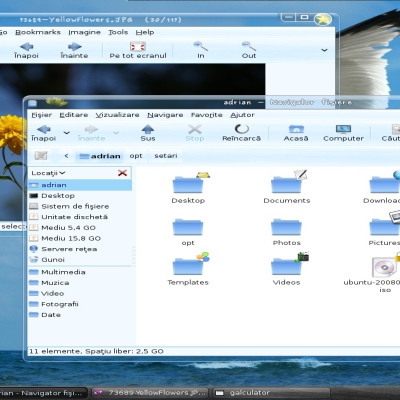Image resolution: width=400 pixels, height=400 pixels.
Task: Open Sistem de fișiere in sidebar
Action: [x=80, y=206]
